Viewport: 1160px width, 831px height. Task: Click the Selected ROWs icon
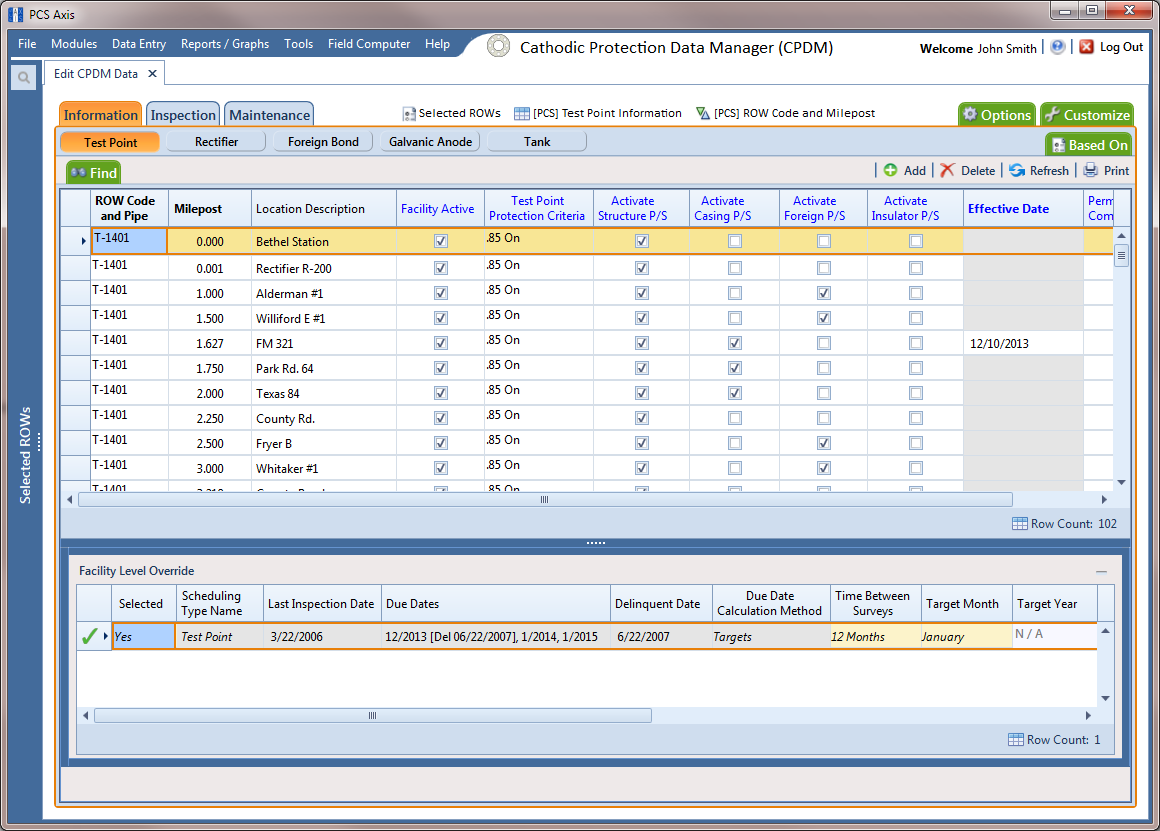pos(408,114)
